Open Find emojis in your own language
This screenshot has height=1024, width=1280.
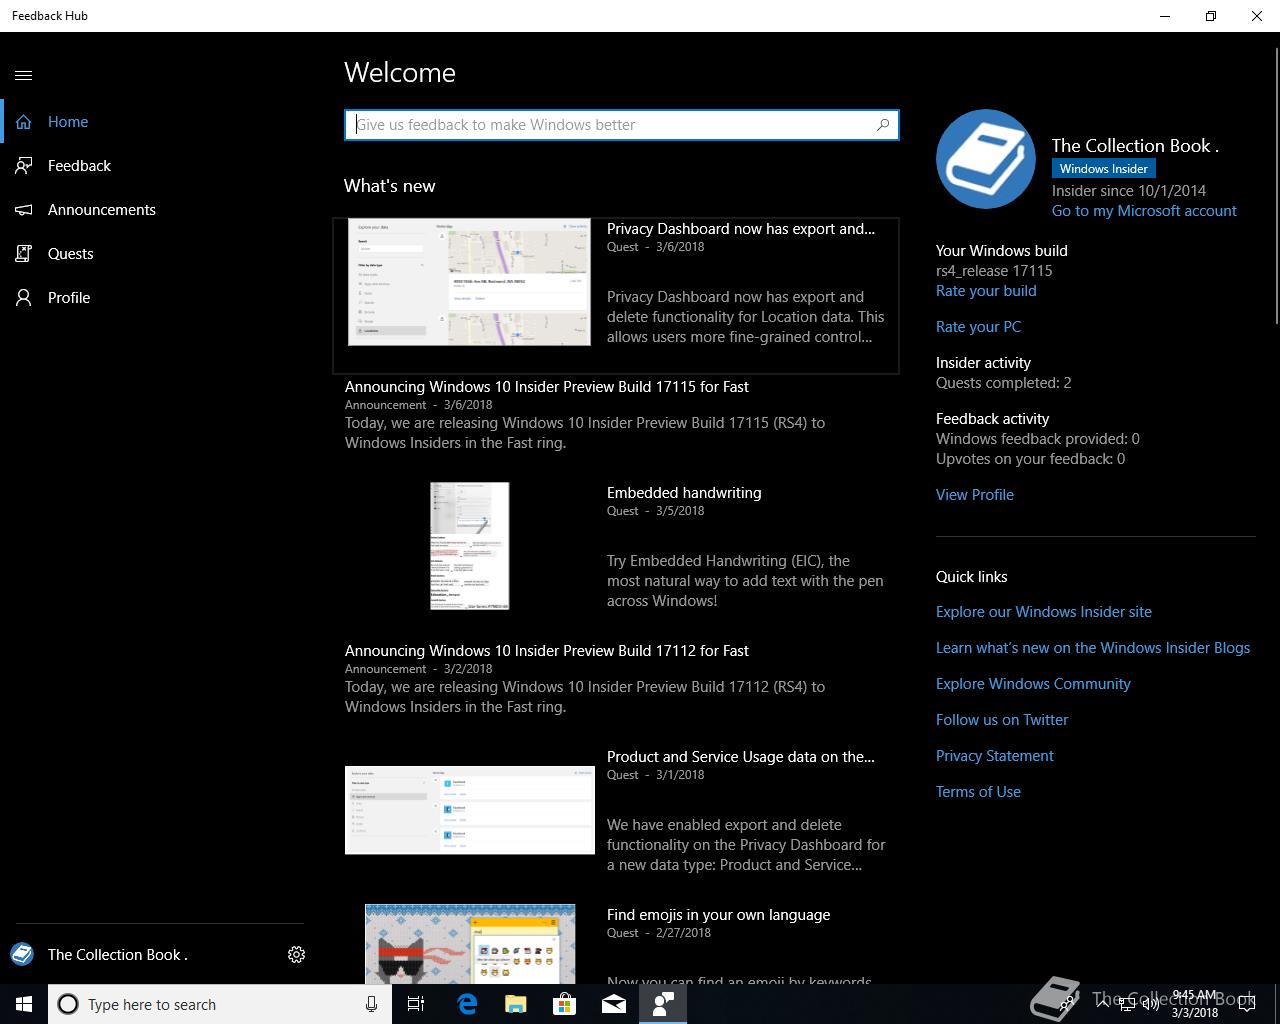[x=718, y=915]
